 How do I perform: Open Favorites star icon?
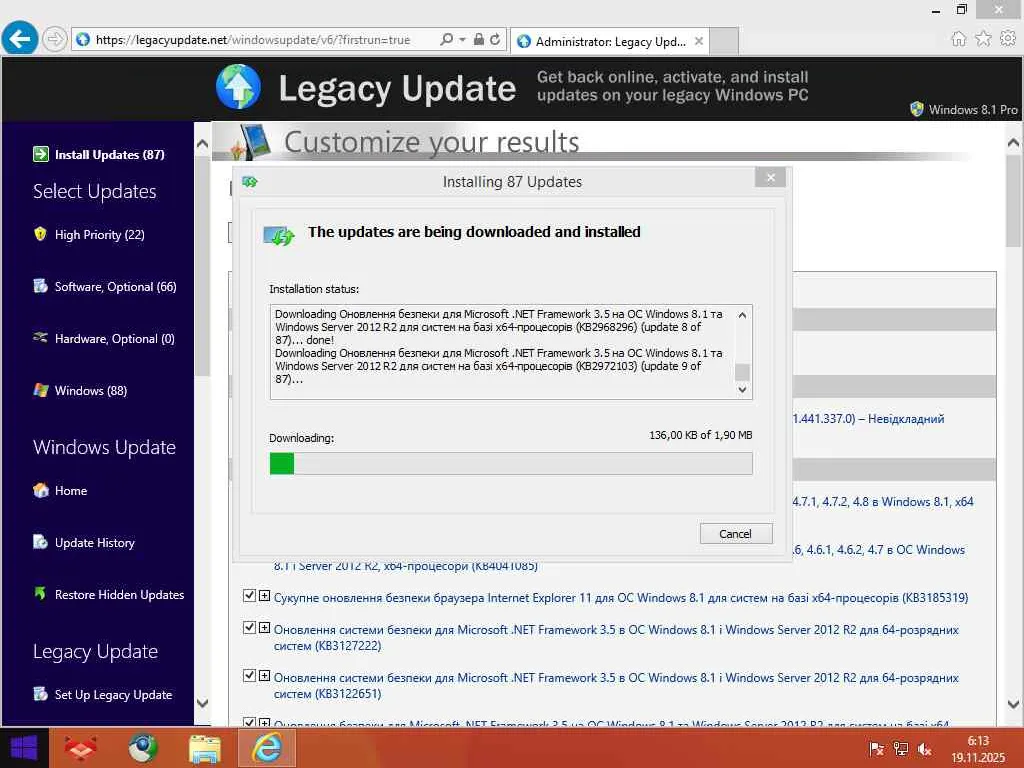coord(983,39)
